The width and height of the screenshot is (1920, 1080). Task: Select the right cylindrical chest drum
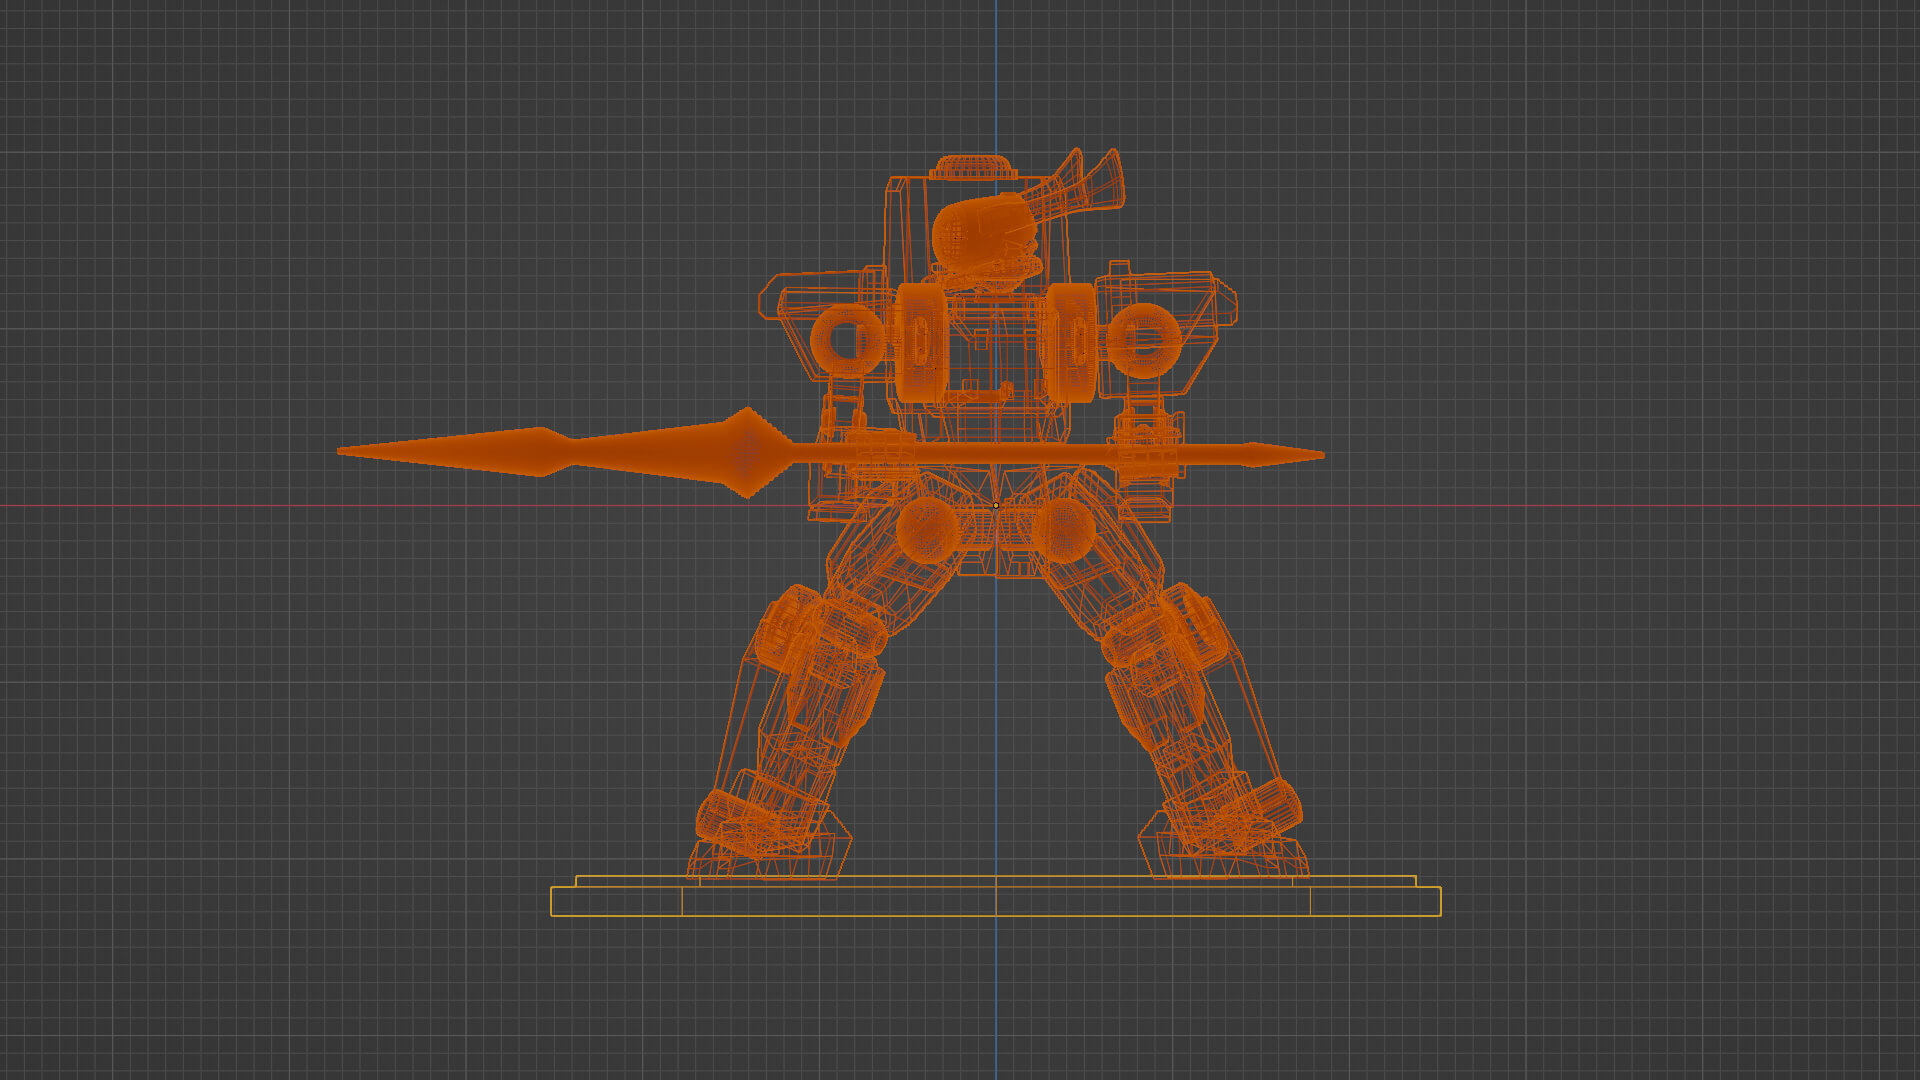click(1072, 342)
